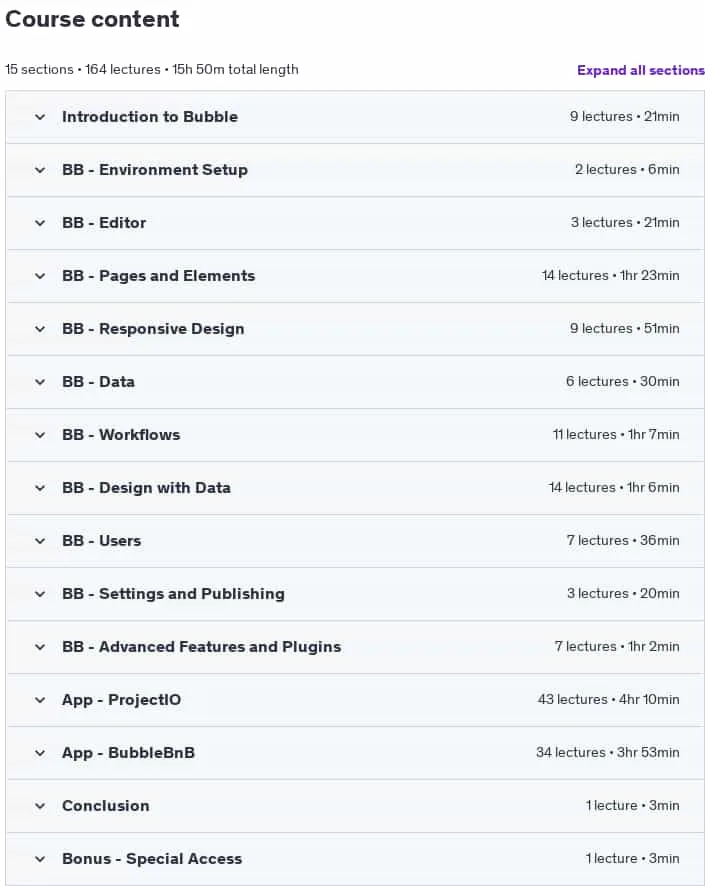Screen dimensions: 705x886
Task: Click the 34 lectures • 3hr 53min summary
Action: point(608,753)
